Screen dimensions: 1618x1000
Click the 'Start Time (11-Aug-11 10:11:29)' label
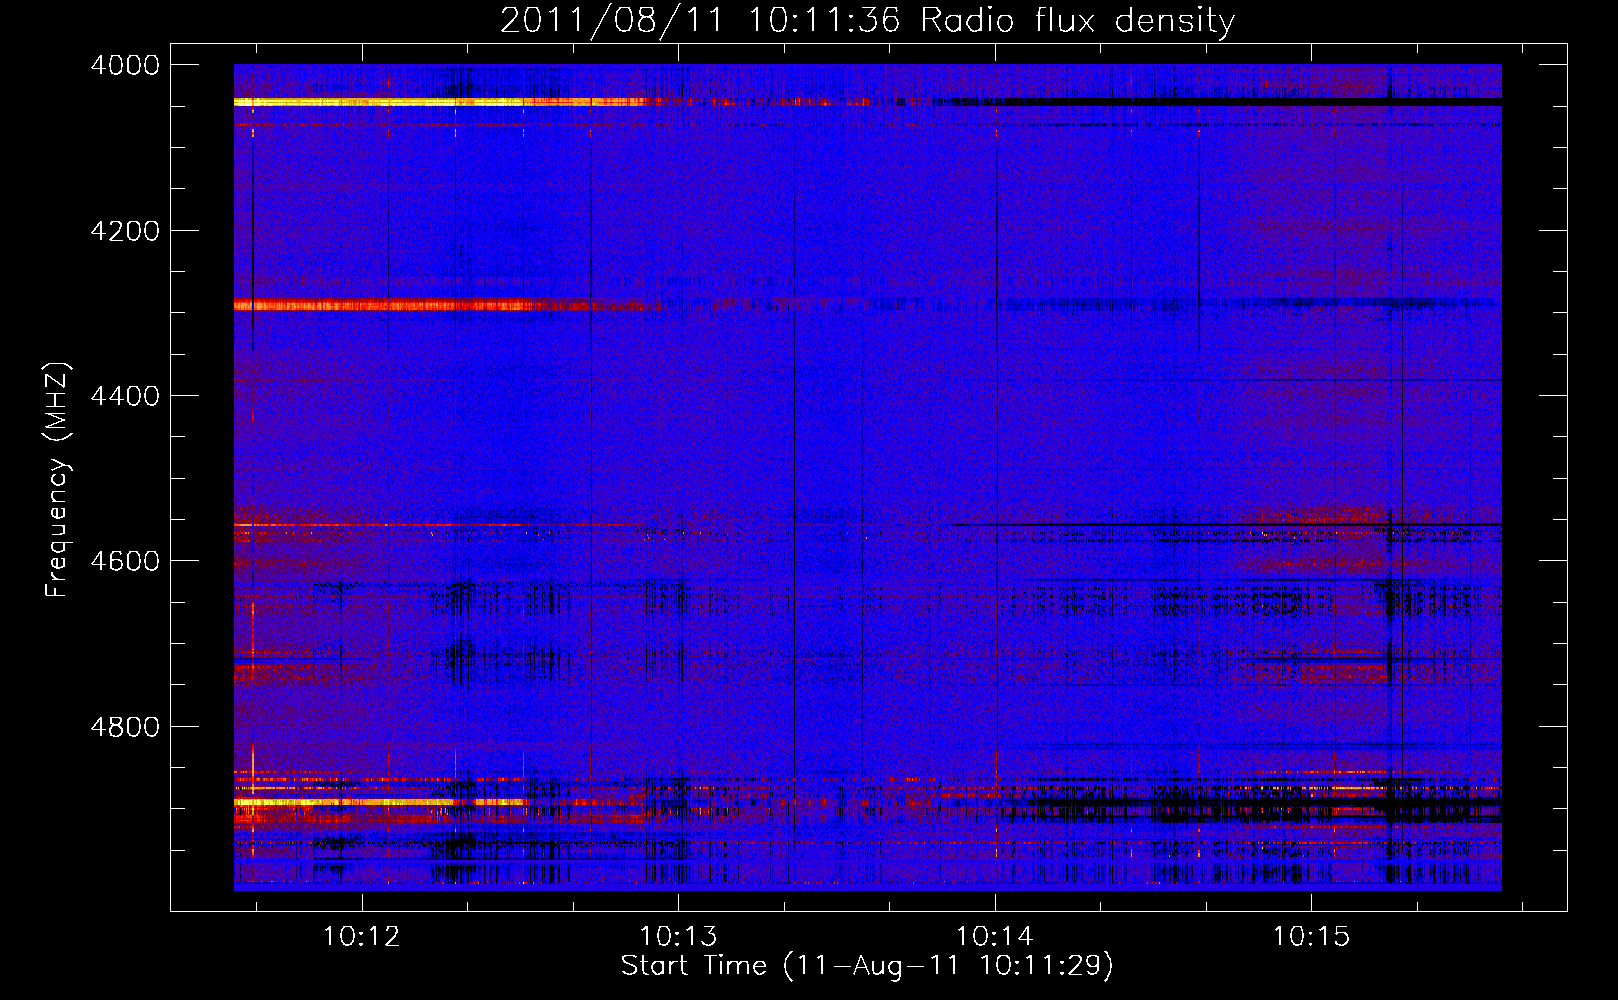(867, 966)
